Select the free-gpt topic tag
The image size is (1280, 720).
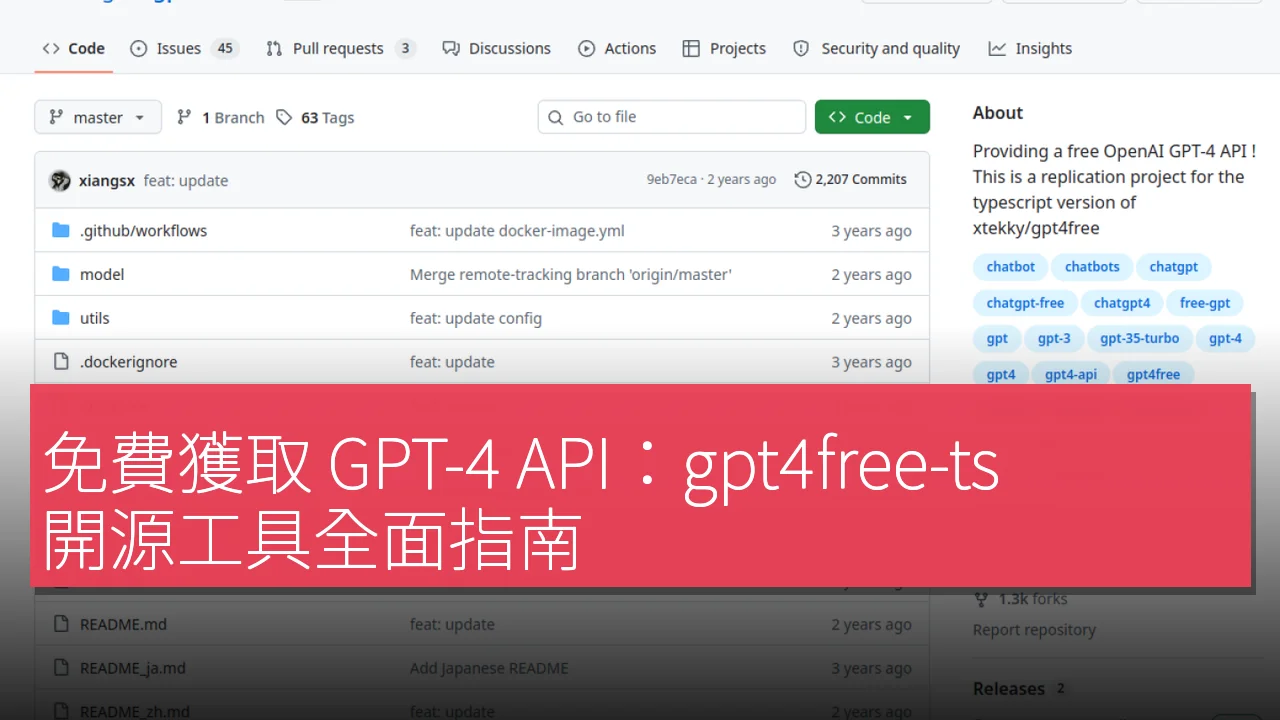coord(1205,303)
